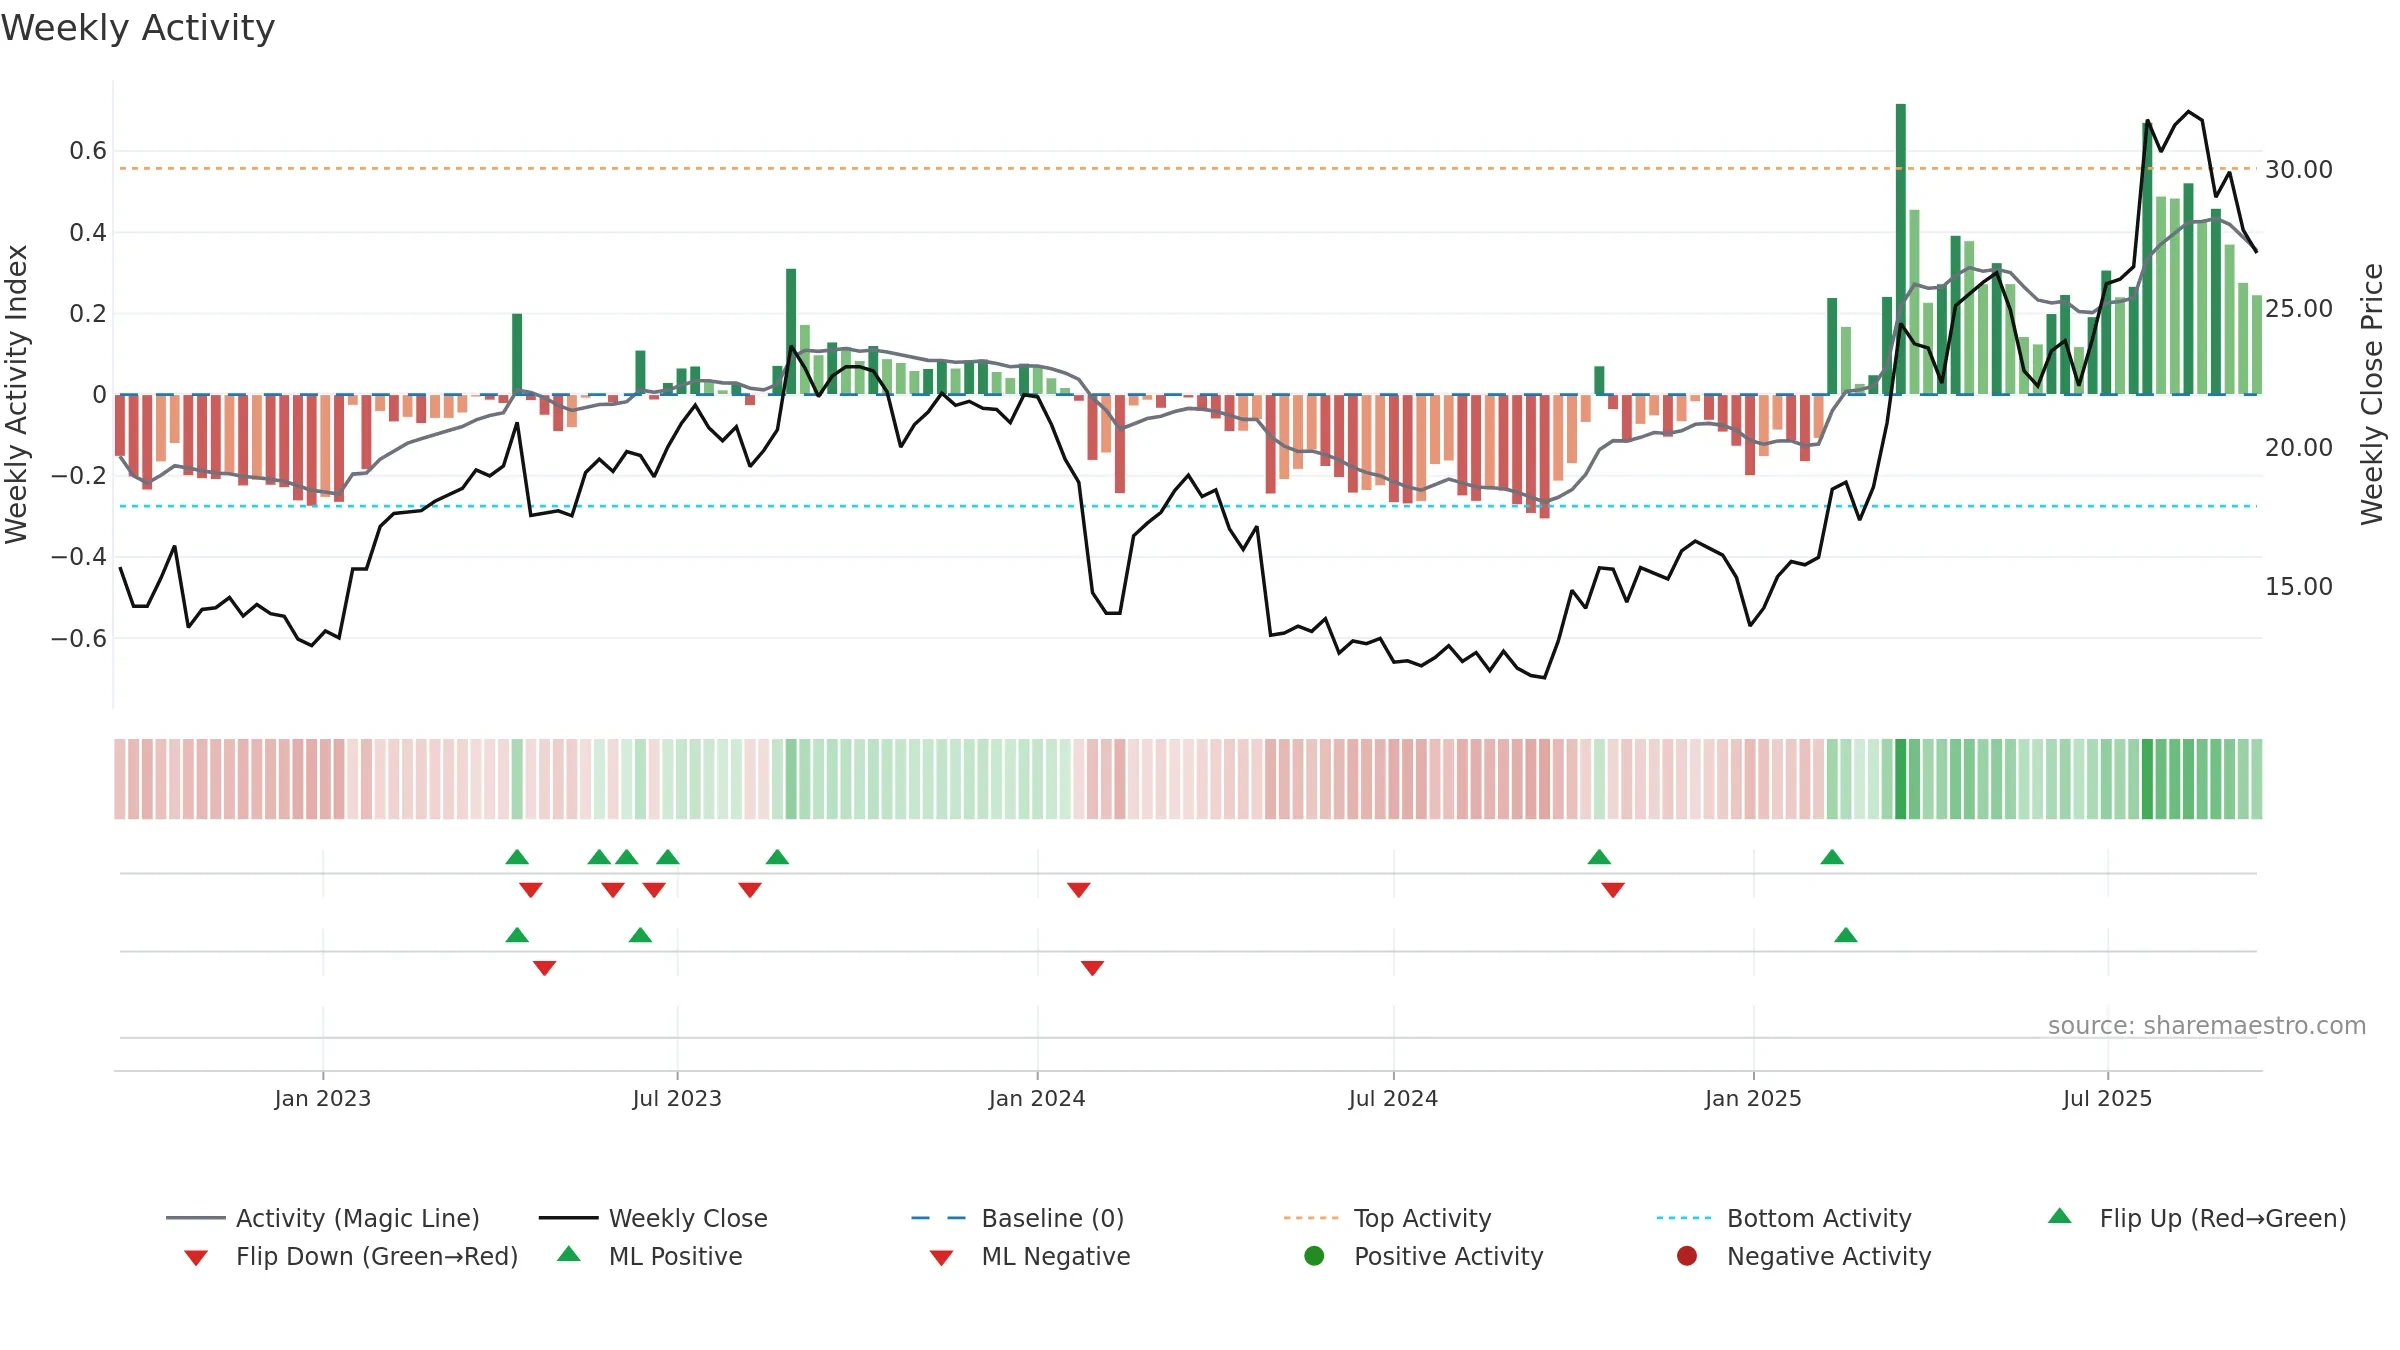Click the Jan 2024 x-axis label

click(x=1037, y=1098)
